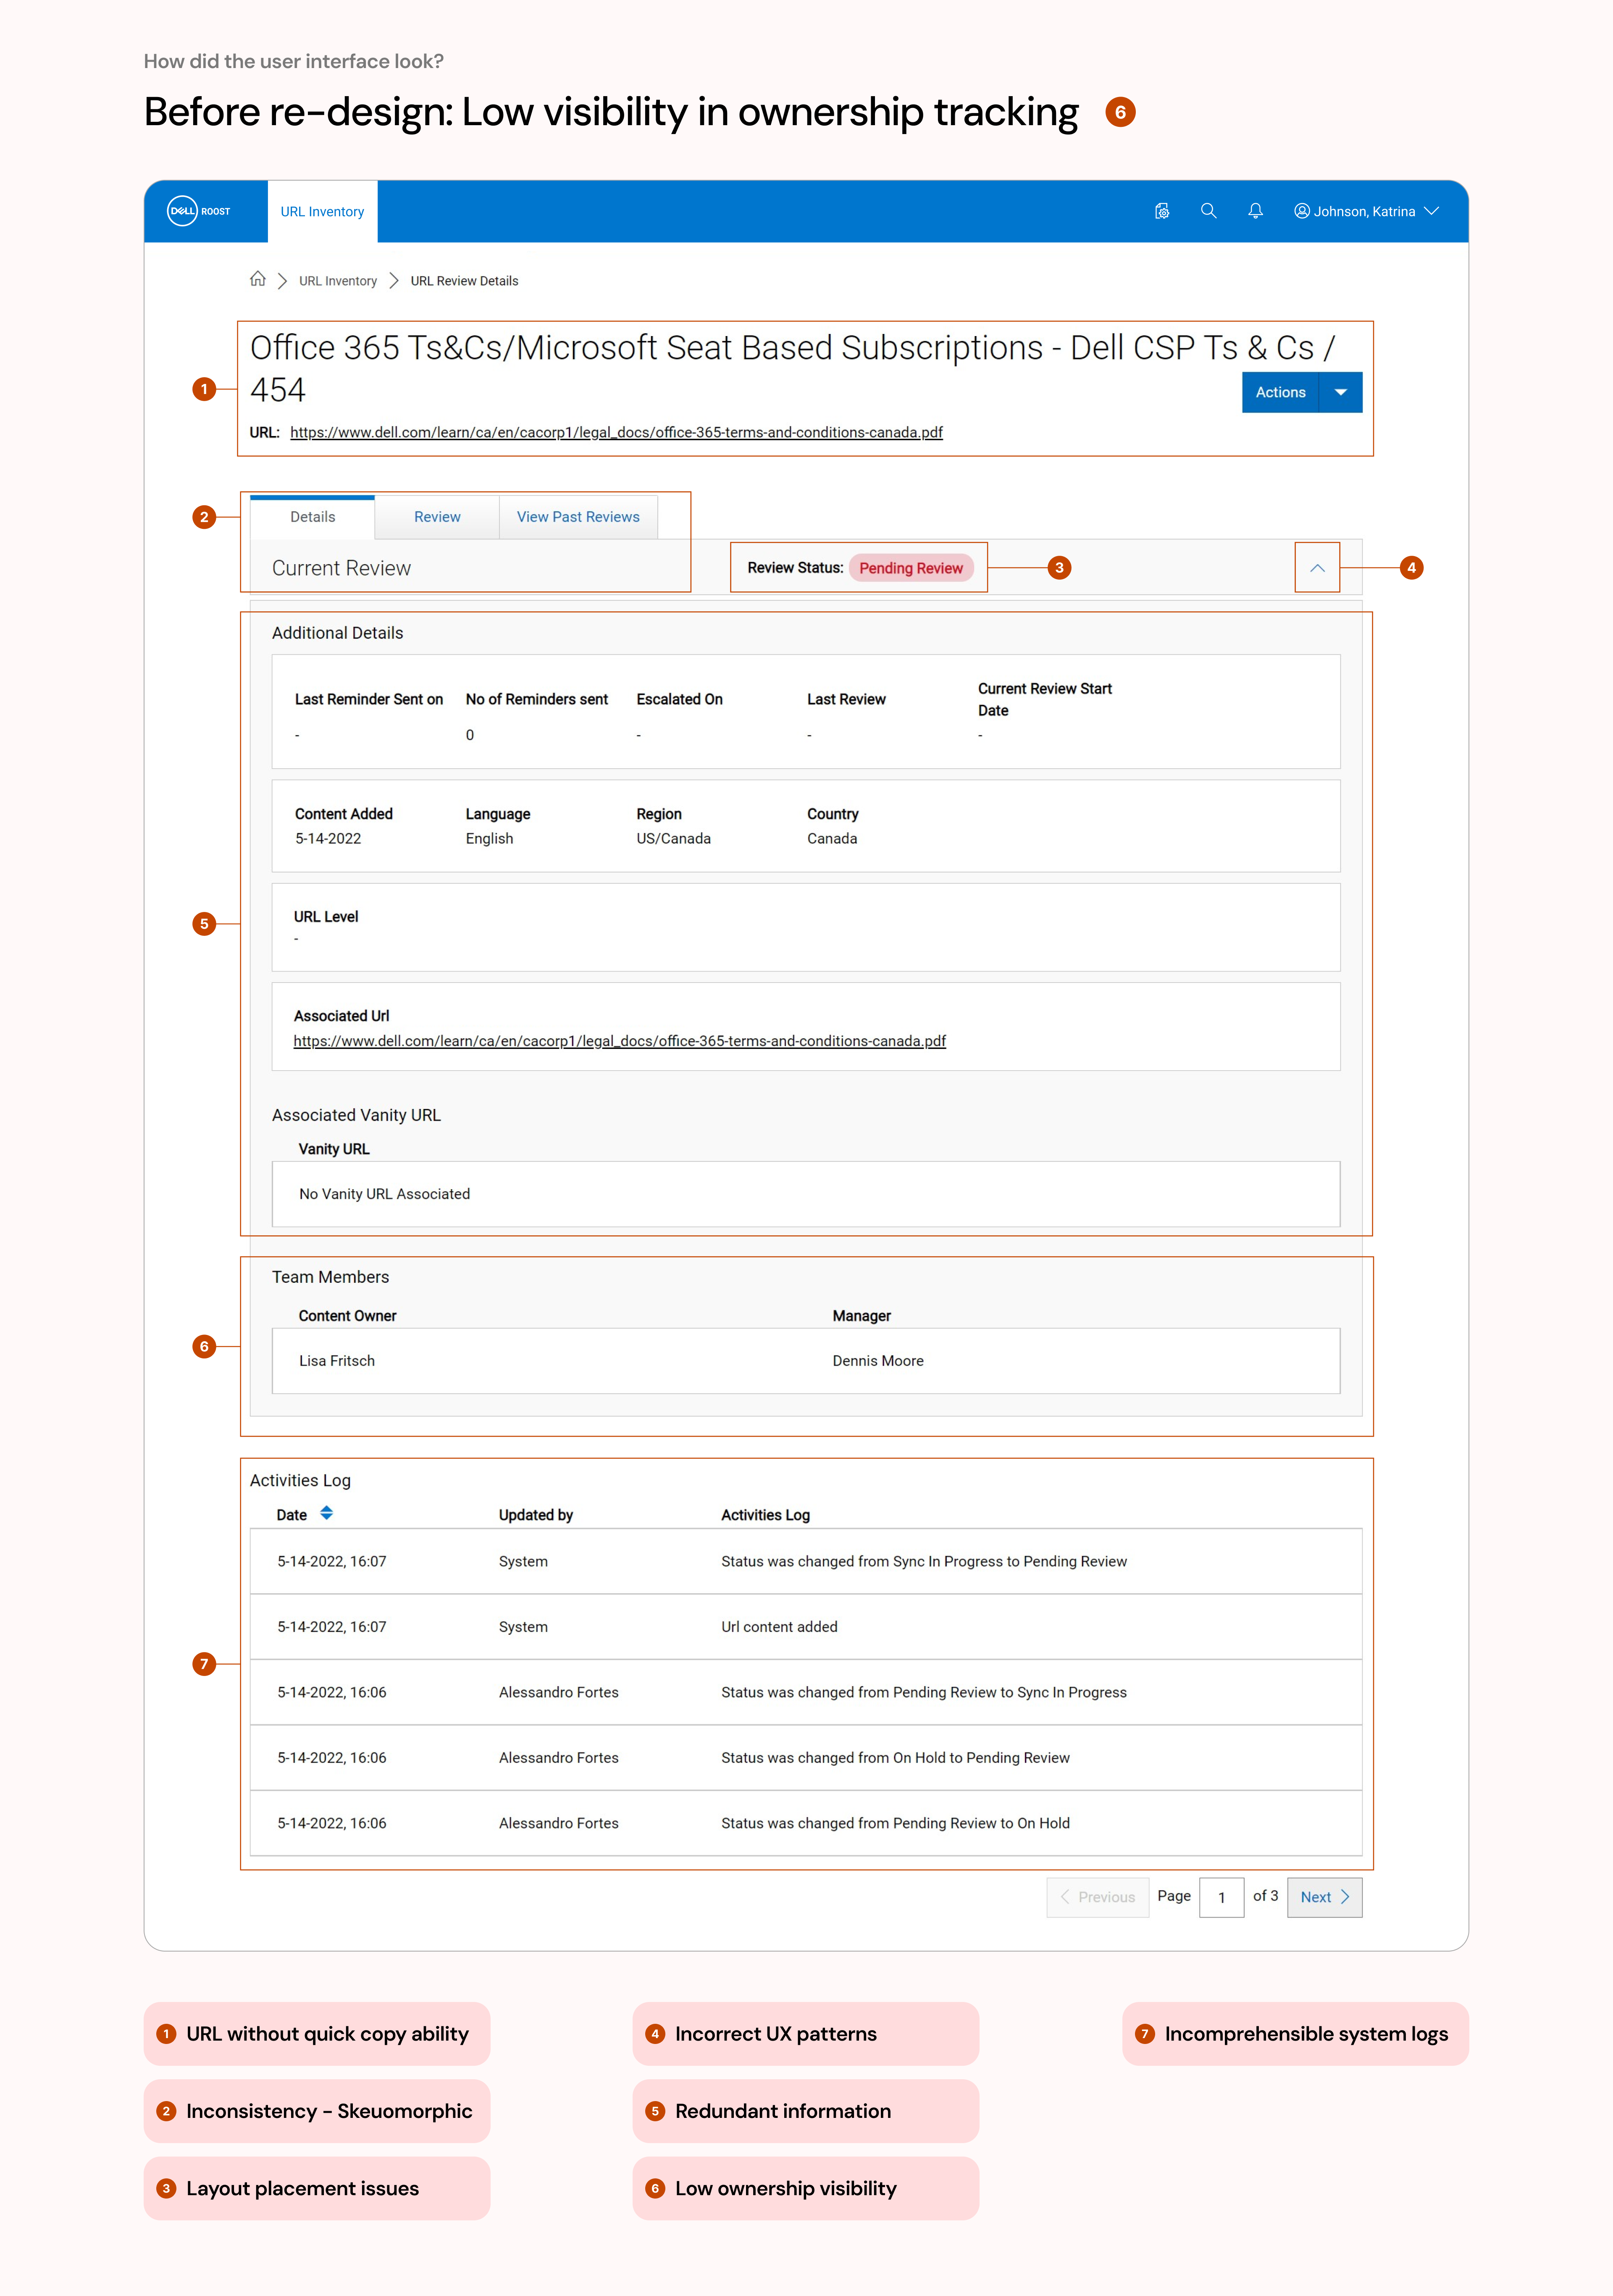Click the Next page button
Image resolution: width=1613 pixels, height=2296 pixels.
pyautogui.click(x=1324, y=1897)
